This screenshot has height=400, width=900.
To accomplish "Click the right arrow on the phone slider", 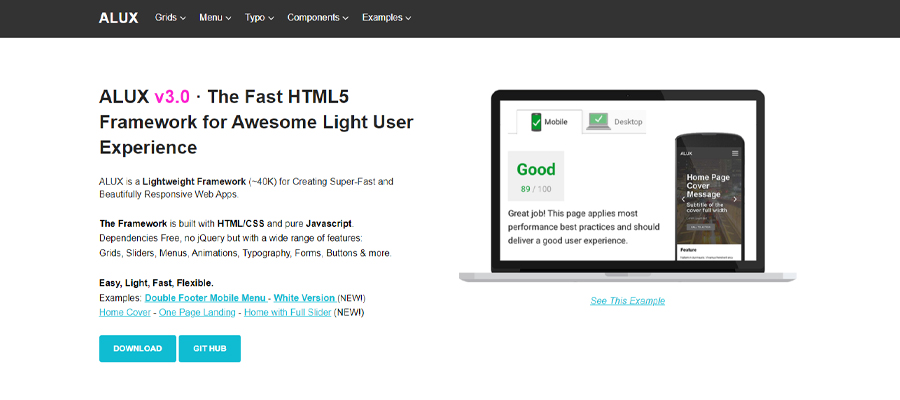I will pyautogui.click(x=735, y=199).
